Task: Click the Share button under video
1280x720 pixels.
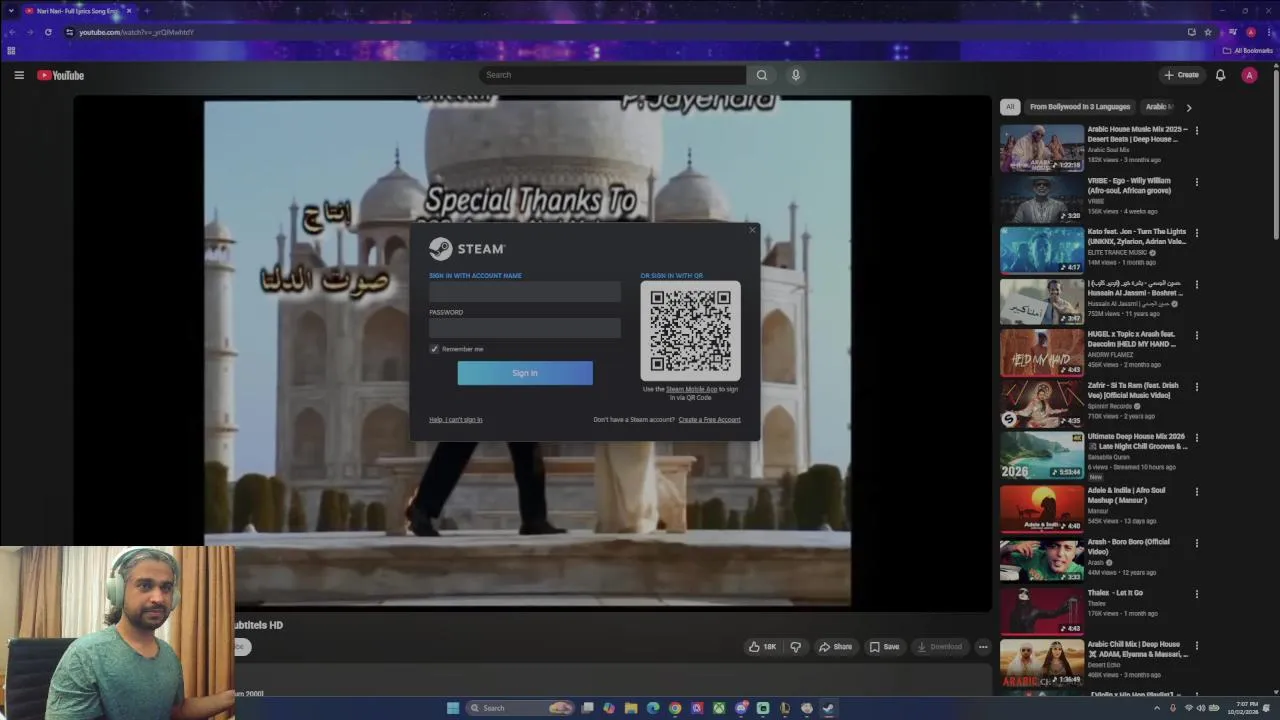Action: point(836,647)
